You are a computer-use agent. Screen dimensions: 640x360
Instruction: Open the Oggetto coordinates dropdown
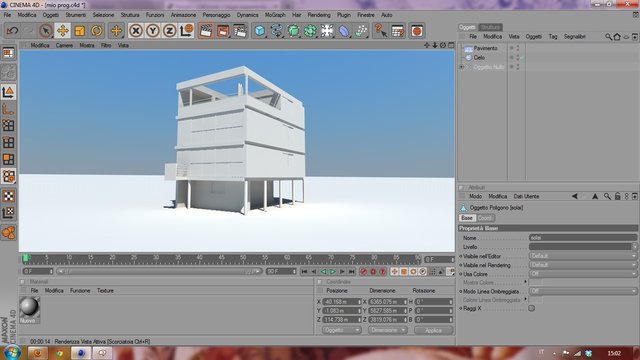coord(341,330)
